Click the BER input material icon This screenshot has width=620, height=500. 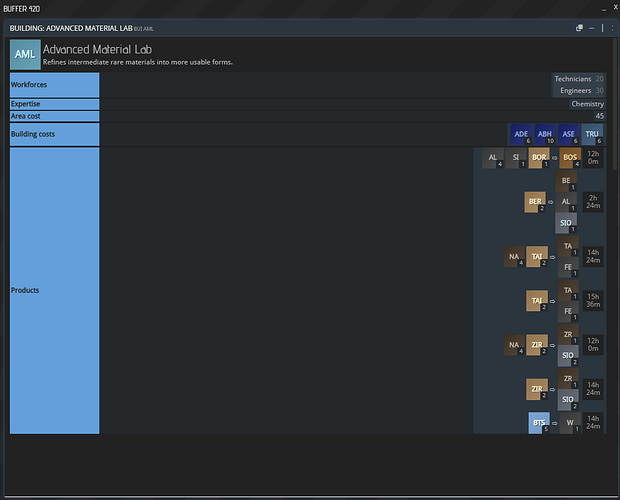(535, 202)
